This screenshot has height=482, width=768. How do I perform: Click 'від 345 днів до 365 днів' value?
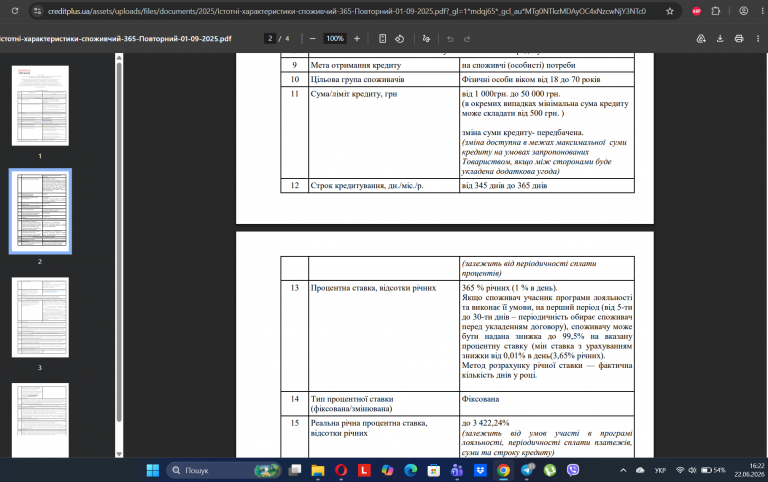tap(504, 186)
